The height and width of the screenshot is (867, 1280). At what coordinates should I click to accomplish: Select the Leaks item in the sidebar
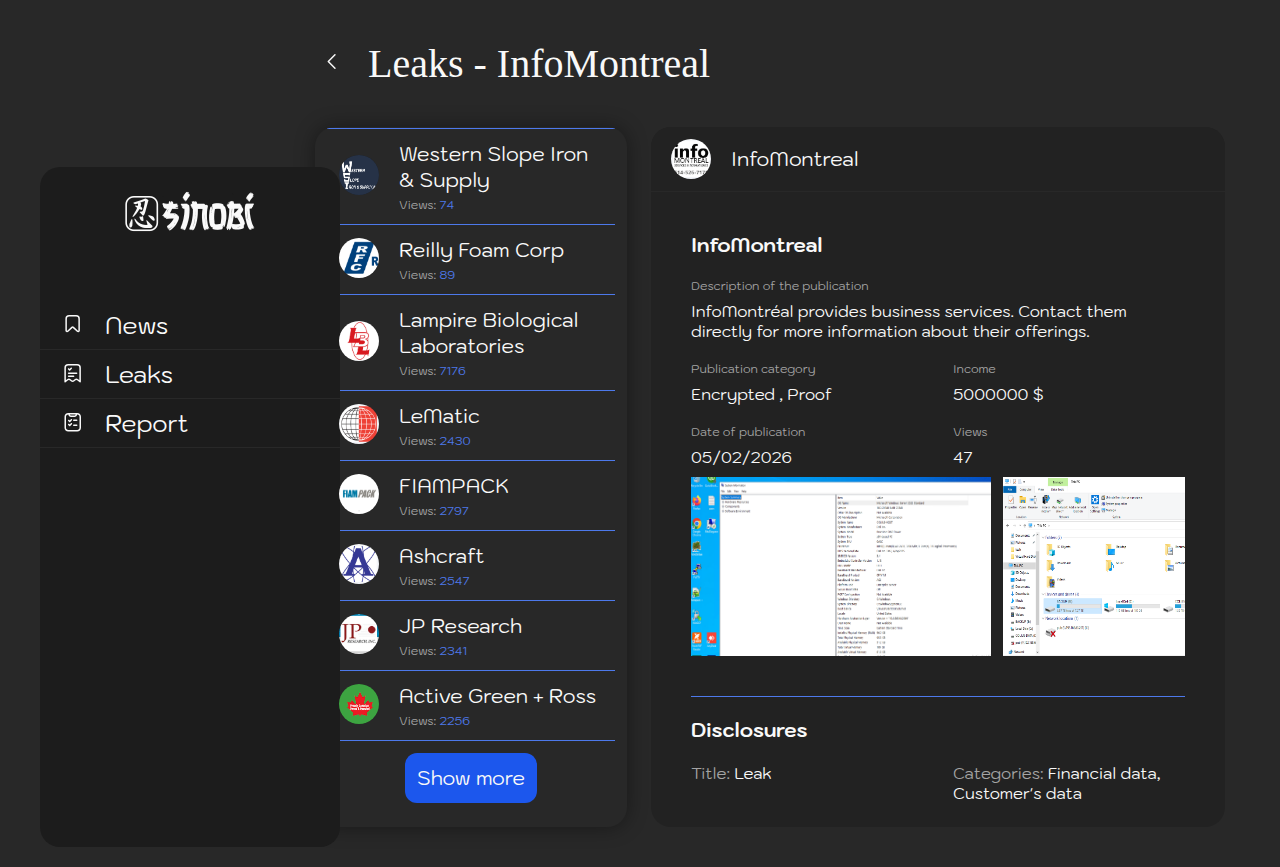click(138, 375)
